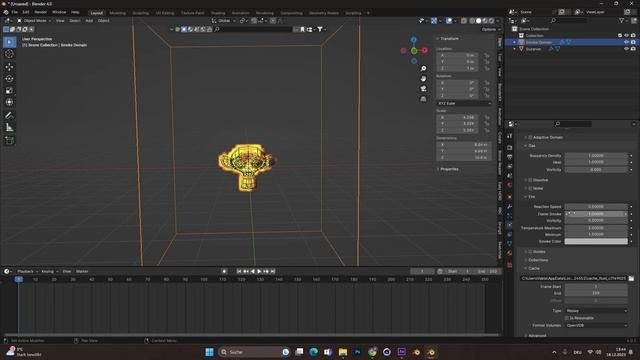Click the Windows Start button

[209, 352]
